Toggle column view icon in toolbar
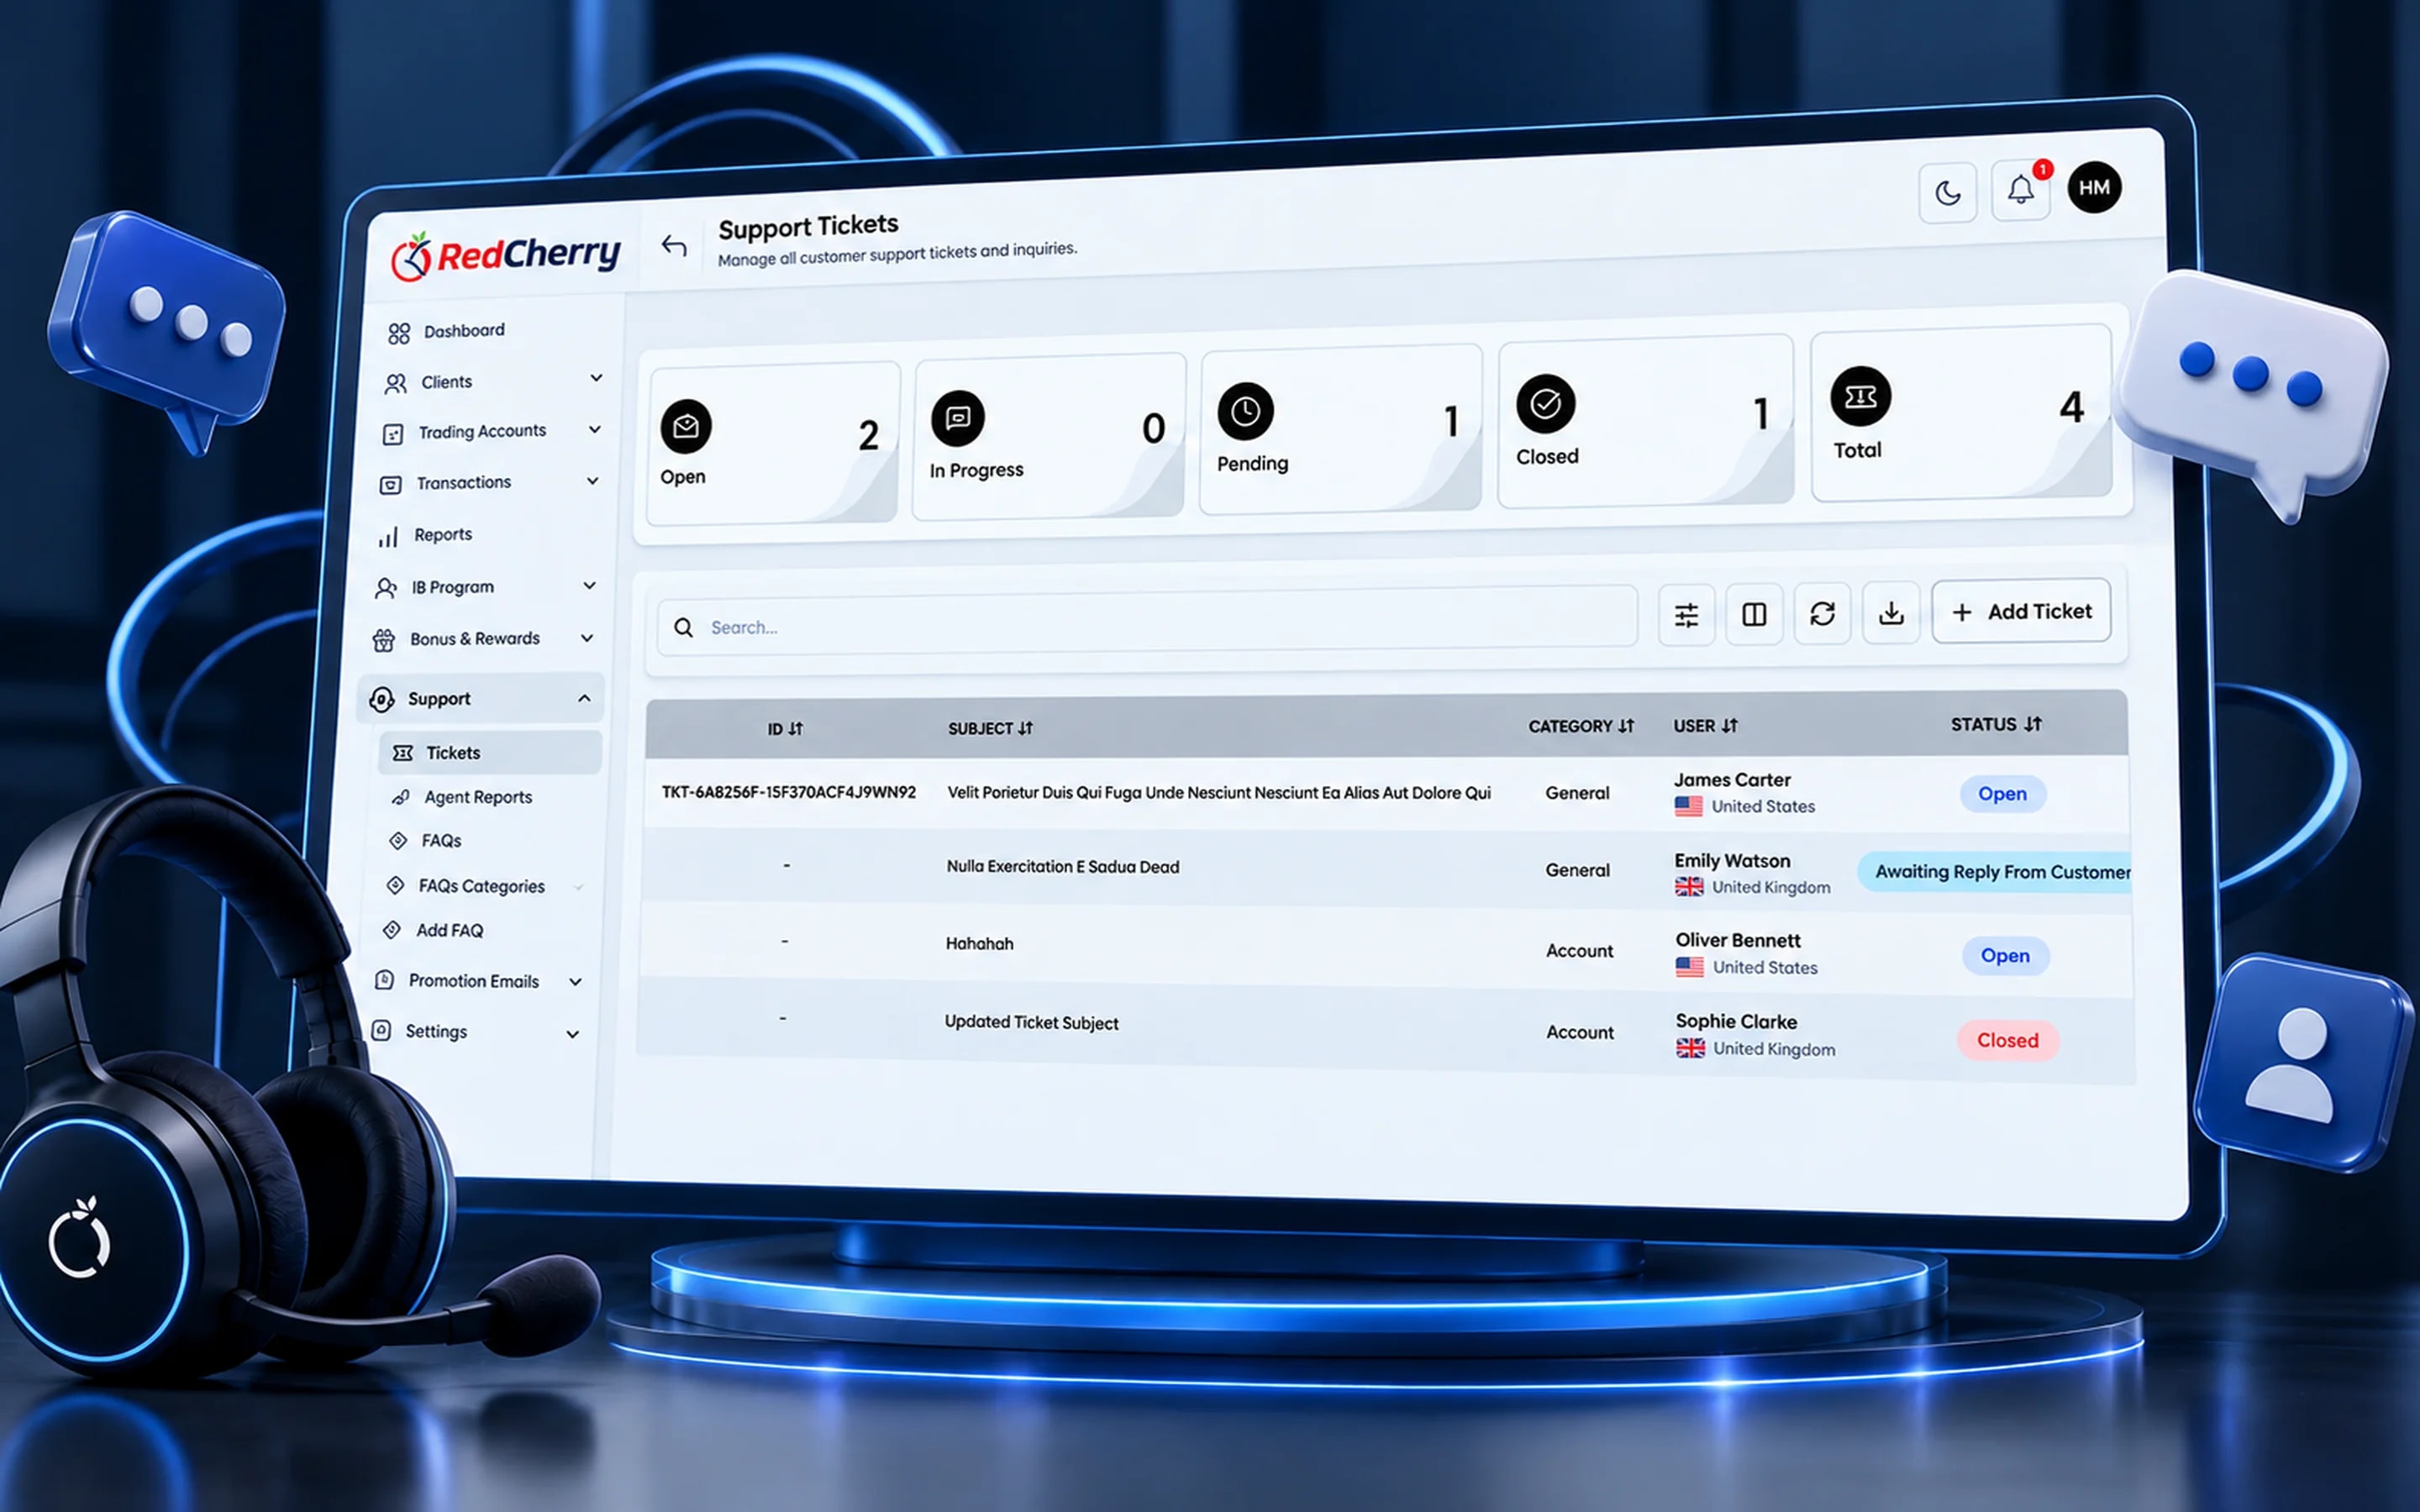2420x1512 pixels. point(1754,614)
